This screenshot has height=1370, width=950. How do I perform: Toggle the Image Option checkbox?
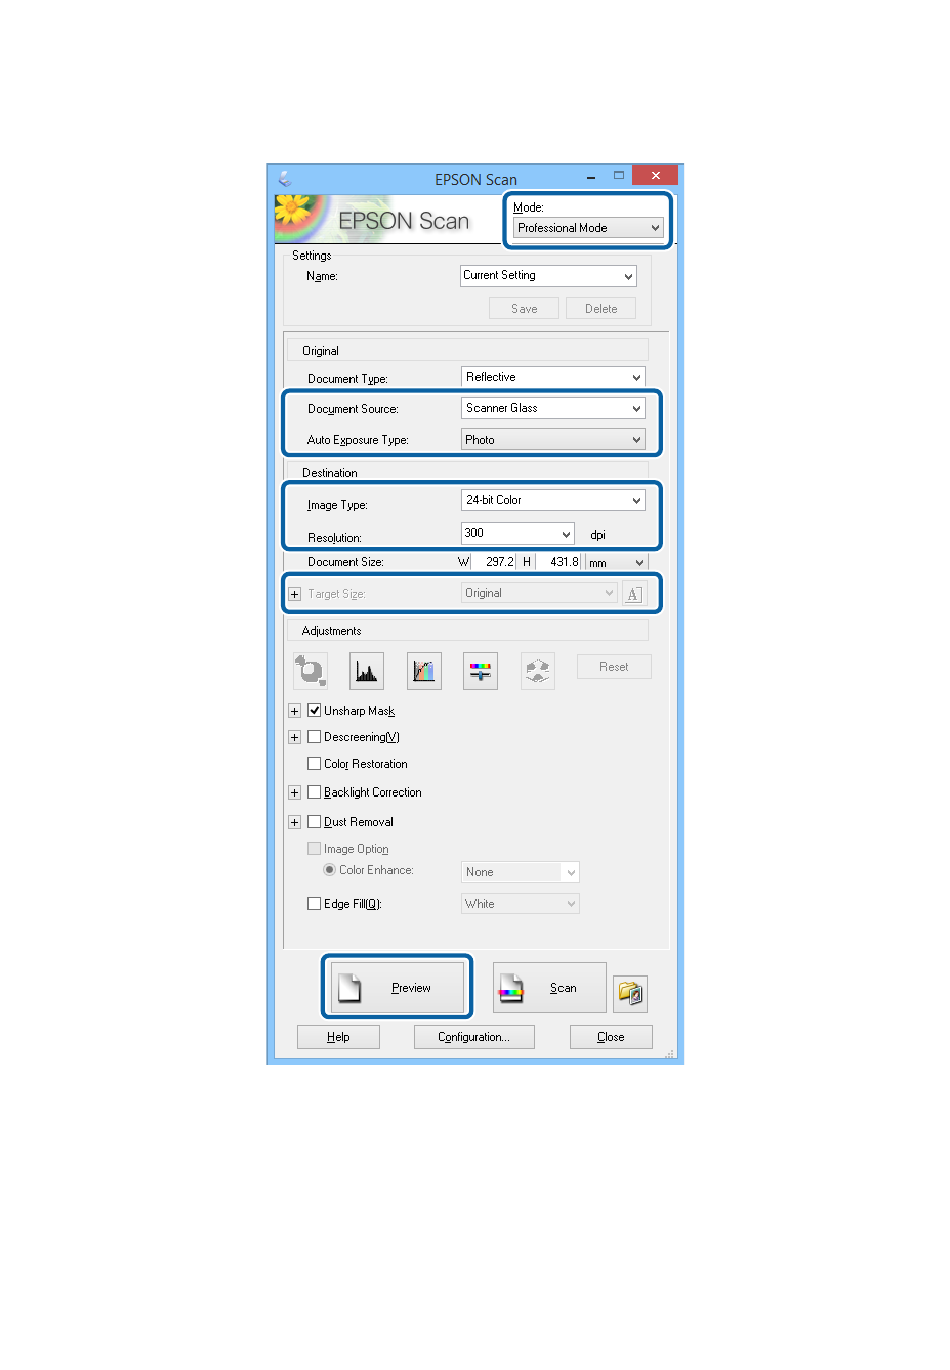[314, 849]
